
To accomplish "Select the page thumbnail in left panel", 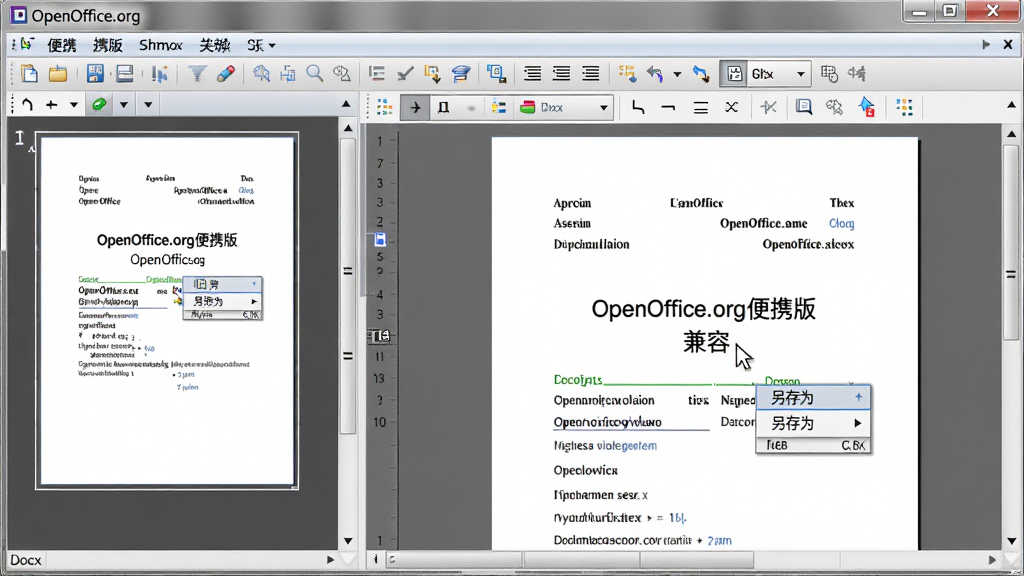I will coord(167,310).
